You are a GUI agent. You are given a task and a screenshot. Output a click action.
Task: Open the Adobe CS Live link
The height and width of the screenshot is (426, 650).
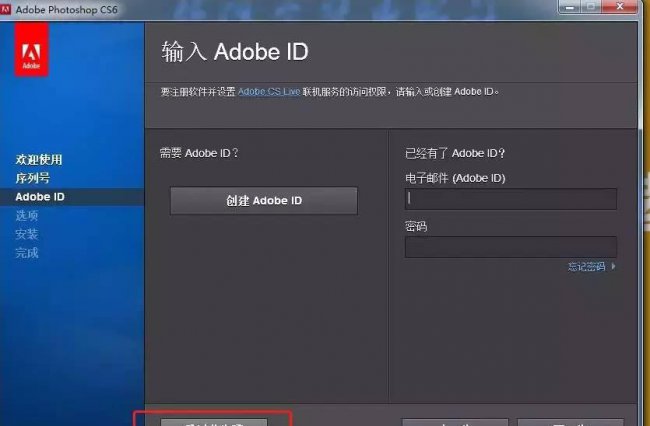click(269, 92)
